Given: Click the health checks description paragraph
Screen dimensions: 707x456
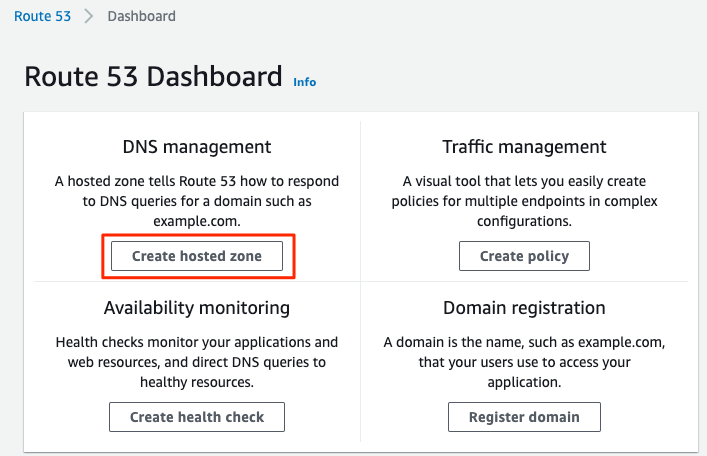Looking at the screenshot, I should pyautogui.click(x=197, y=362).
